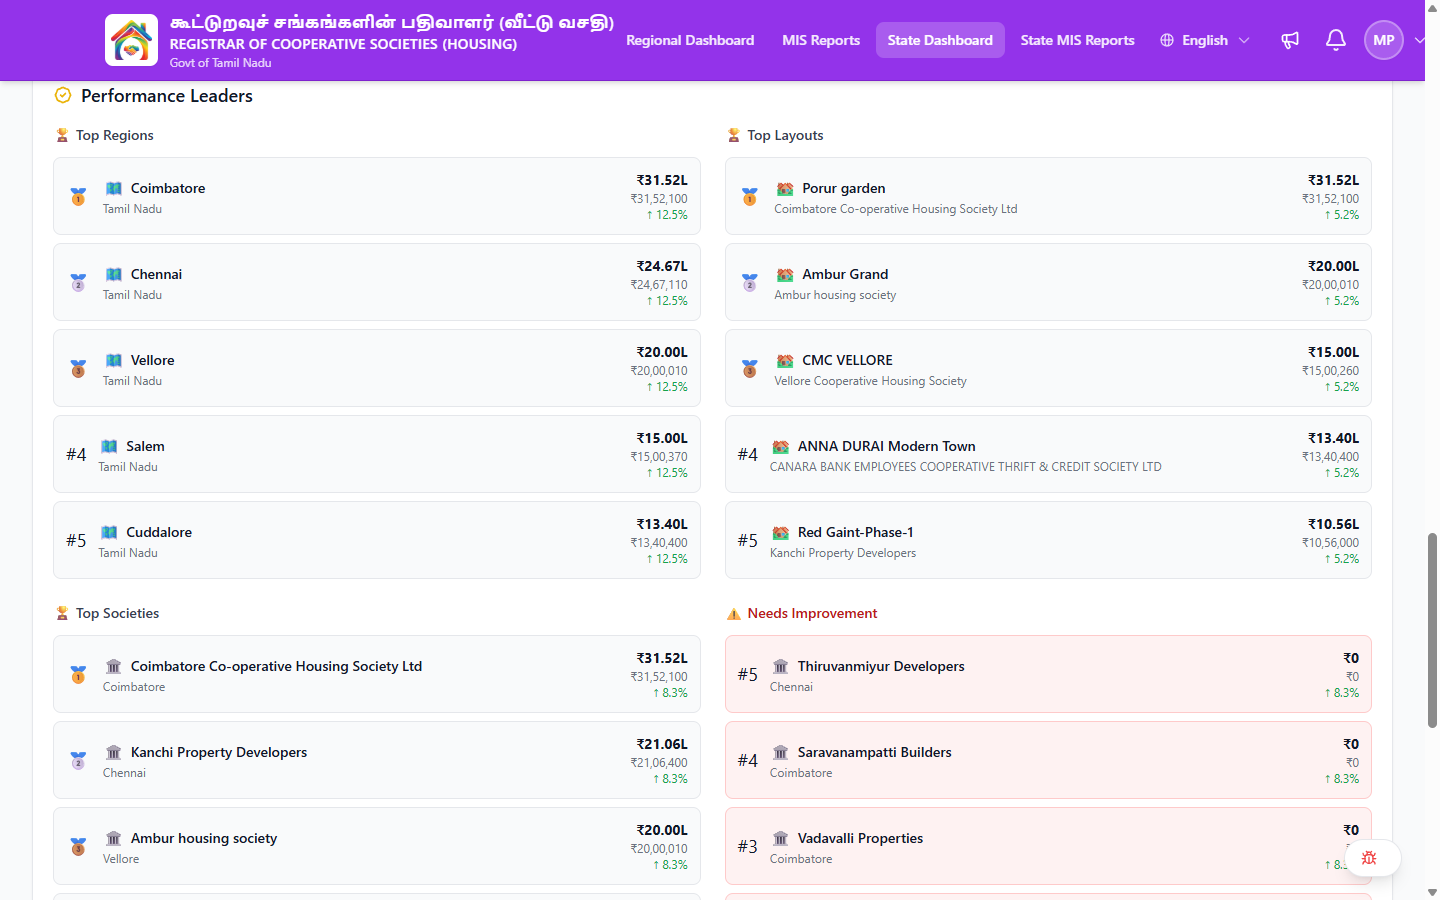
Task: Click the vertical page scrollbar thumb
Action: 1432,630
